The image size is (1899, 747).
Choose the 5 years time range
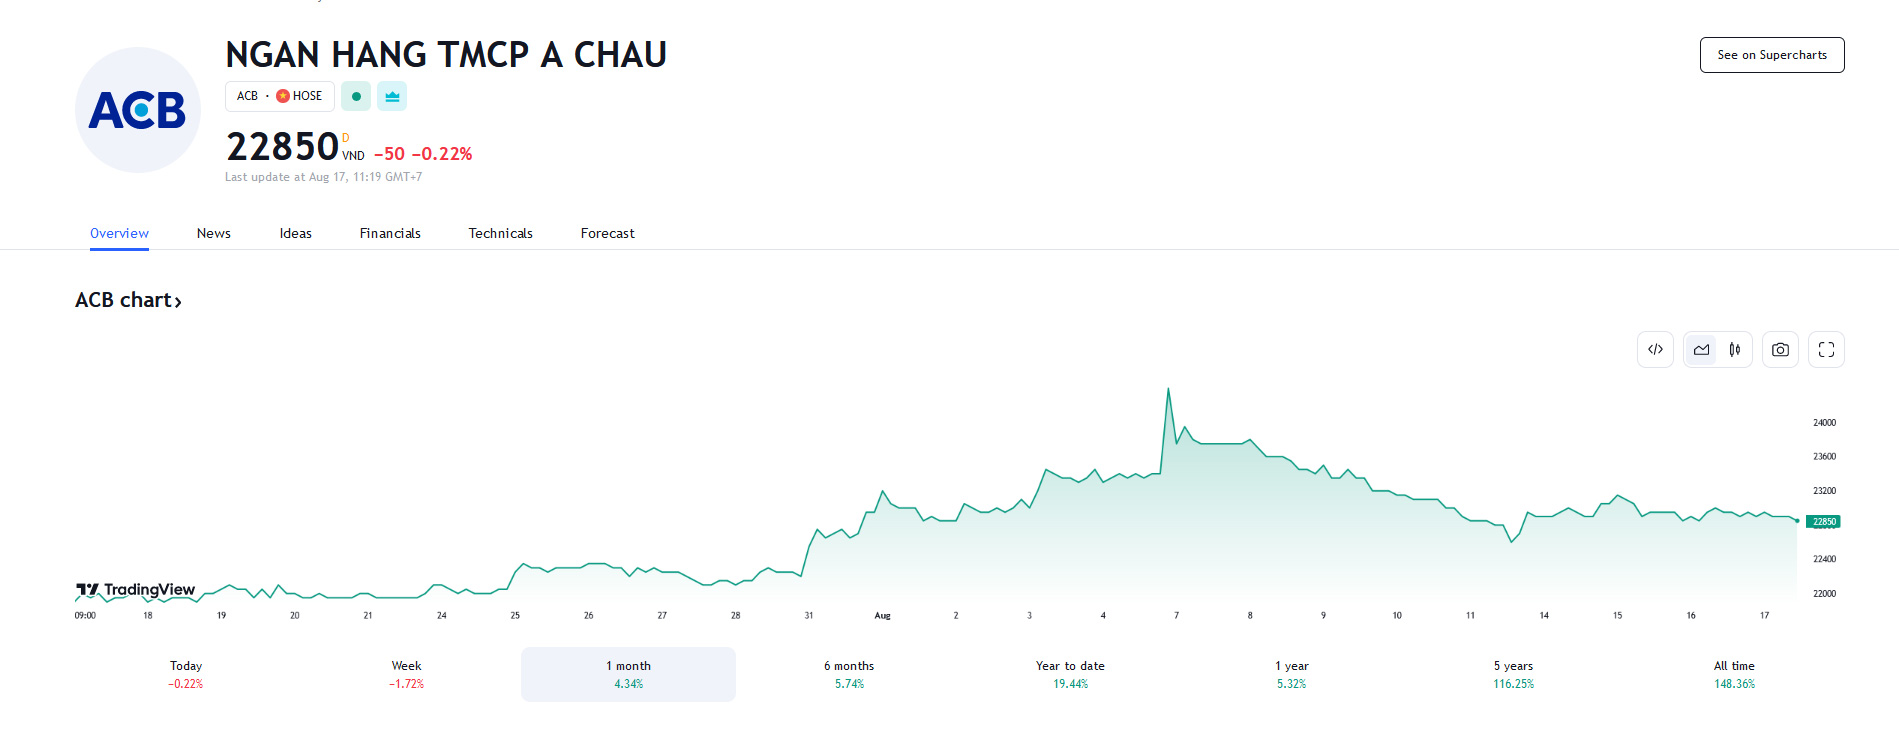[x=1513, y=674]
